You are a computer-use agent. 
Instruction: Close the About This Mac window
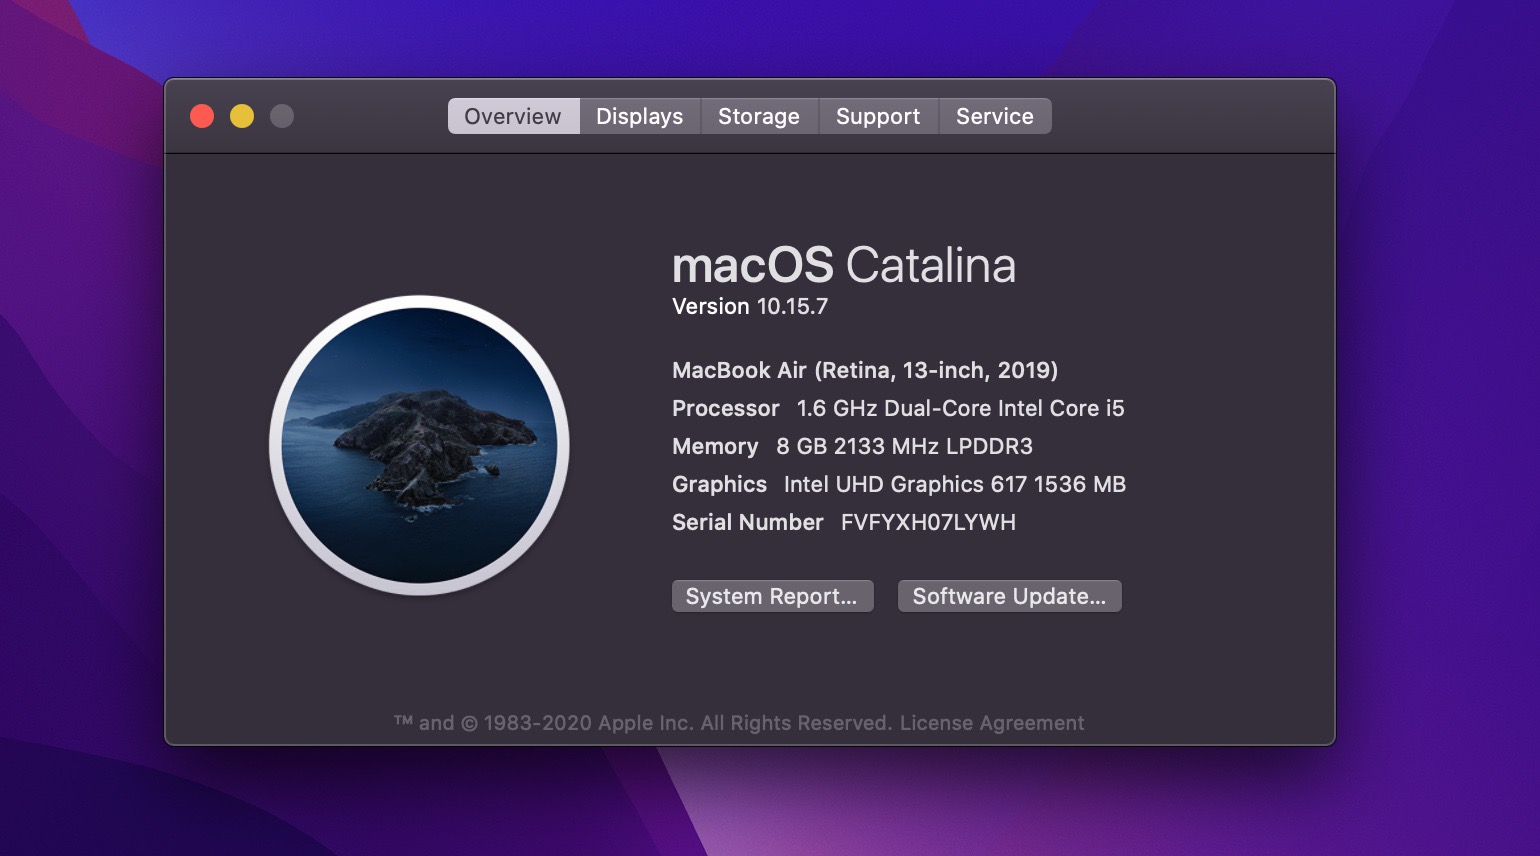[x=202, y=116]
